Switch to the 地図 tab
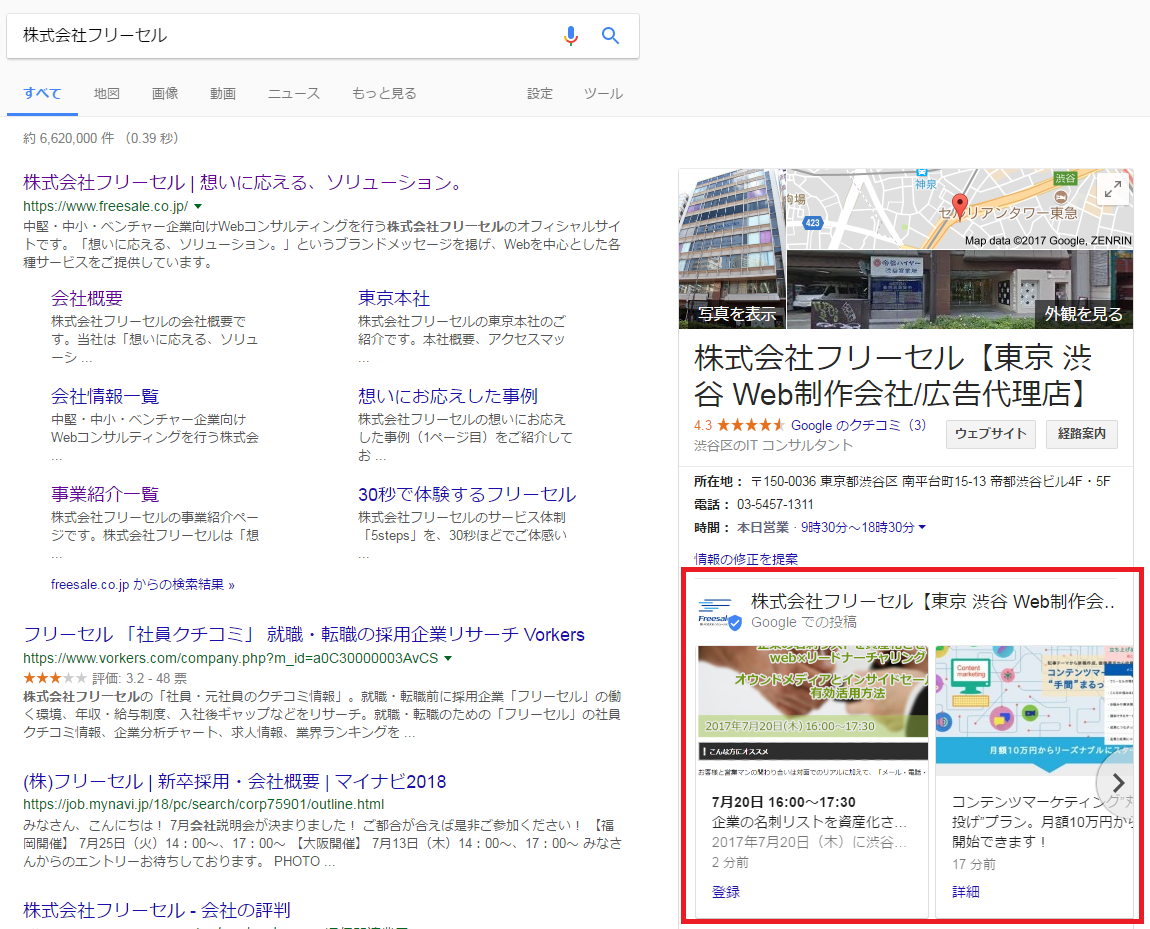Screen dimensions: 1150x929 coord(106,94)
